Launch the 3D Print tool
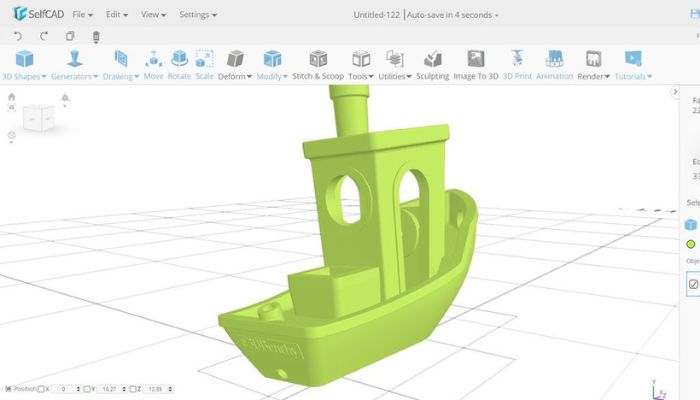Image resolution: width=700 pixels, height=400 pixels. pyautogui.click(x=517, y=65)
